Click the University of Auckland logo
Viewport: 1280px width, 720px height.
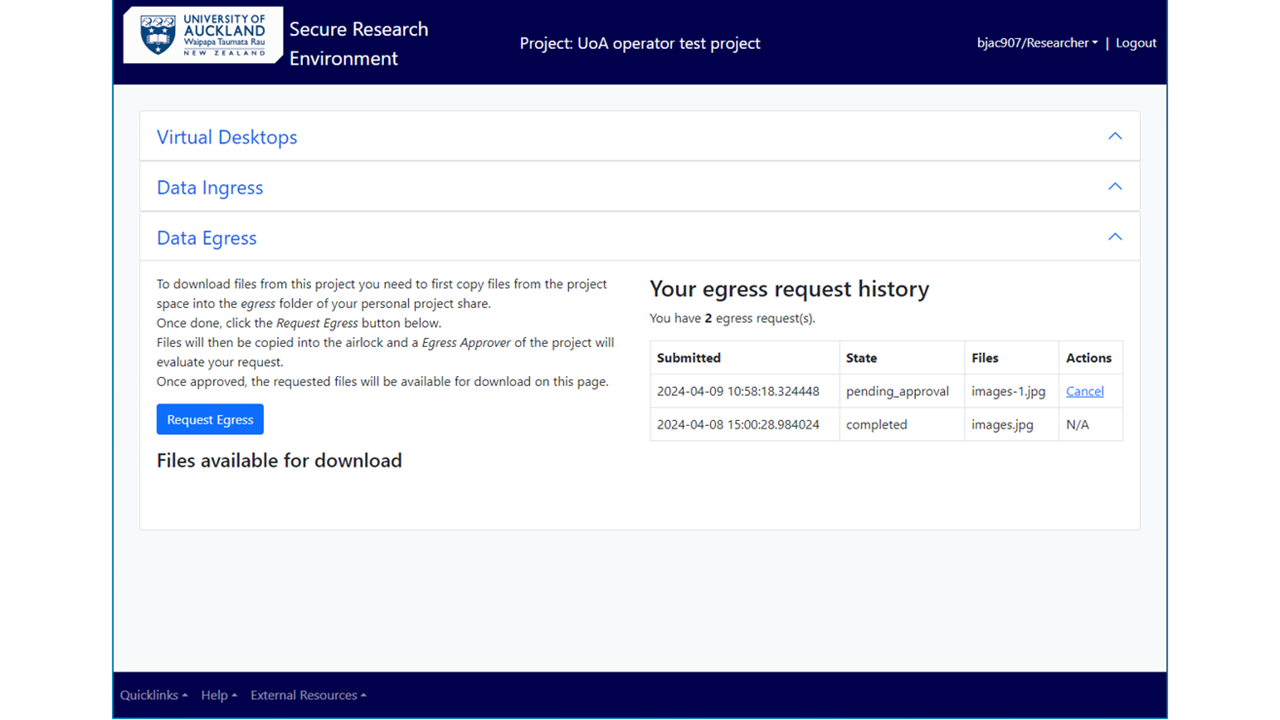point(203,35)
